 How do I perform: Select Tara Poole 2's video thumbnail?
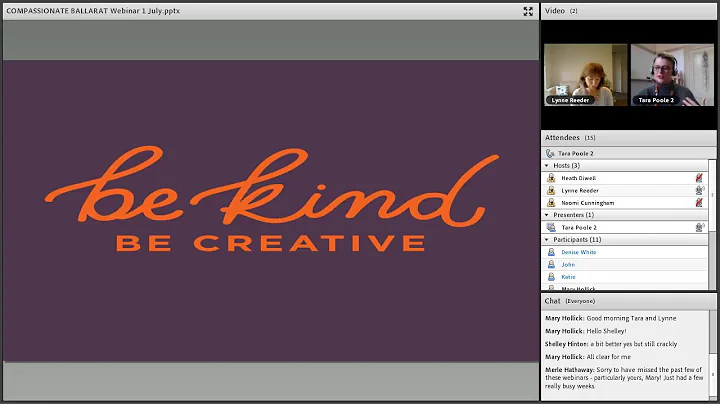coord(672,75)
